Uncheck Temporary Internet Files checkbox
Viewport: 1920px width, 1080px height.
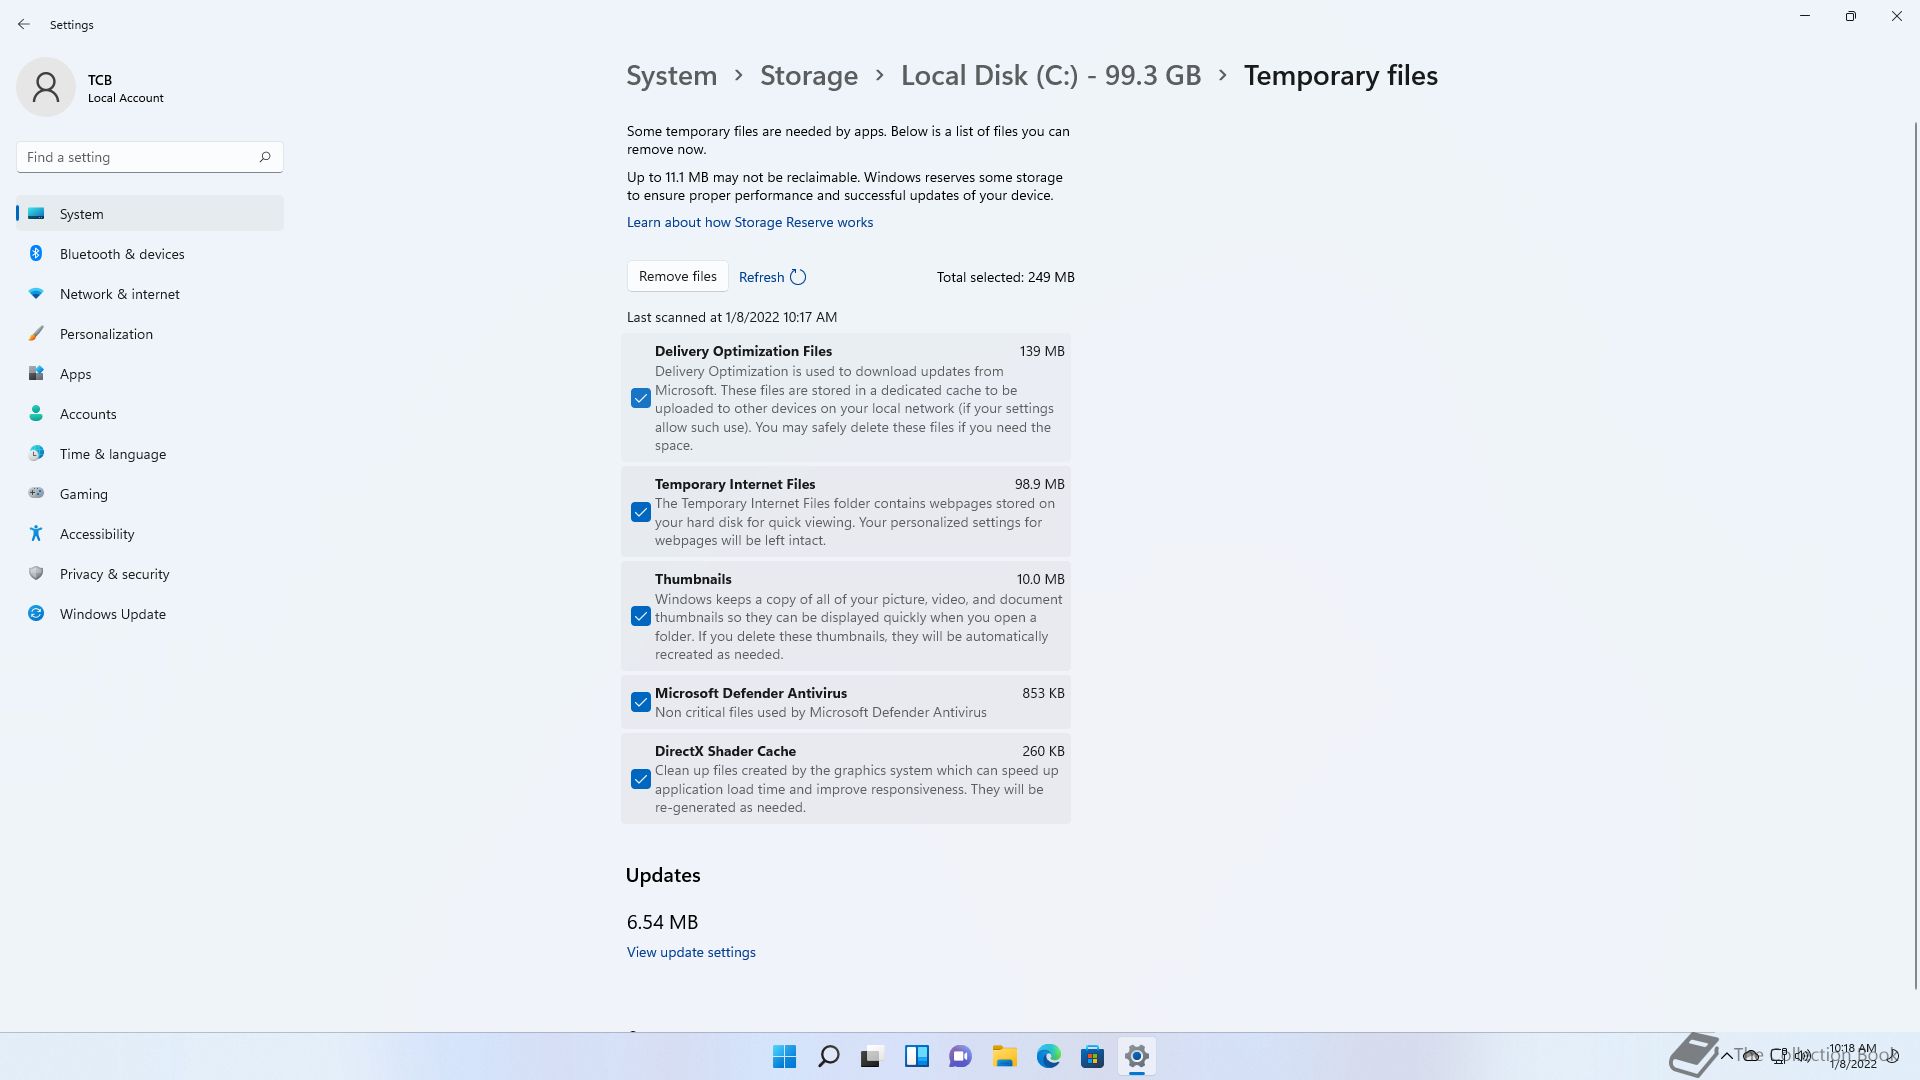point(641,512)
